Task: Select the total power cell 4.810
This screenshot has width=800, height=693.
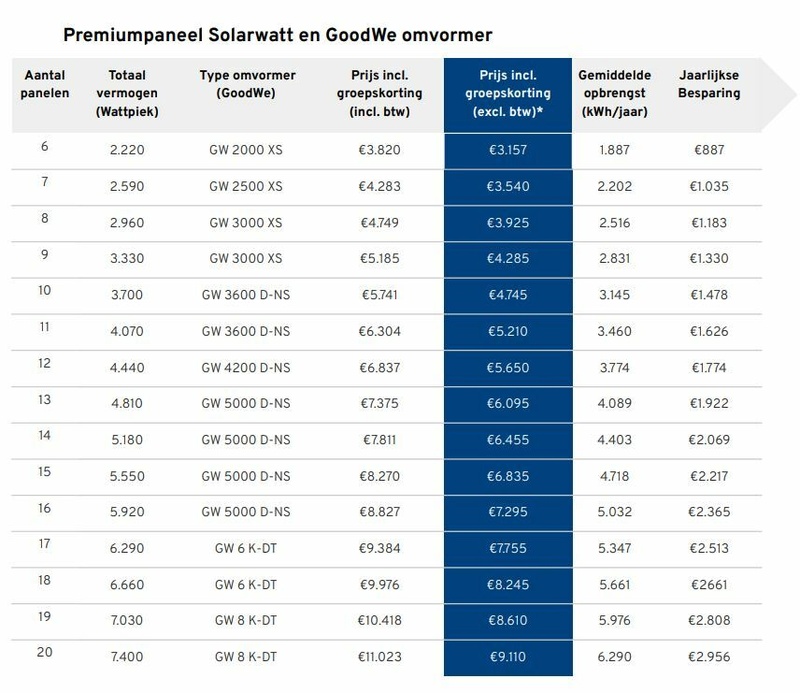Action: [x=129, y=404]
